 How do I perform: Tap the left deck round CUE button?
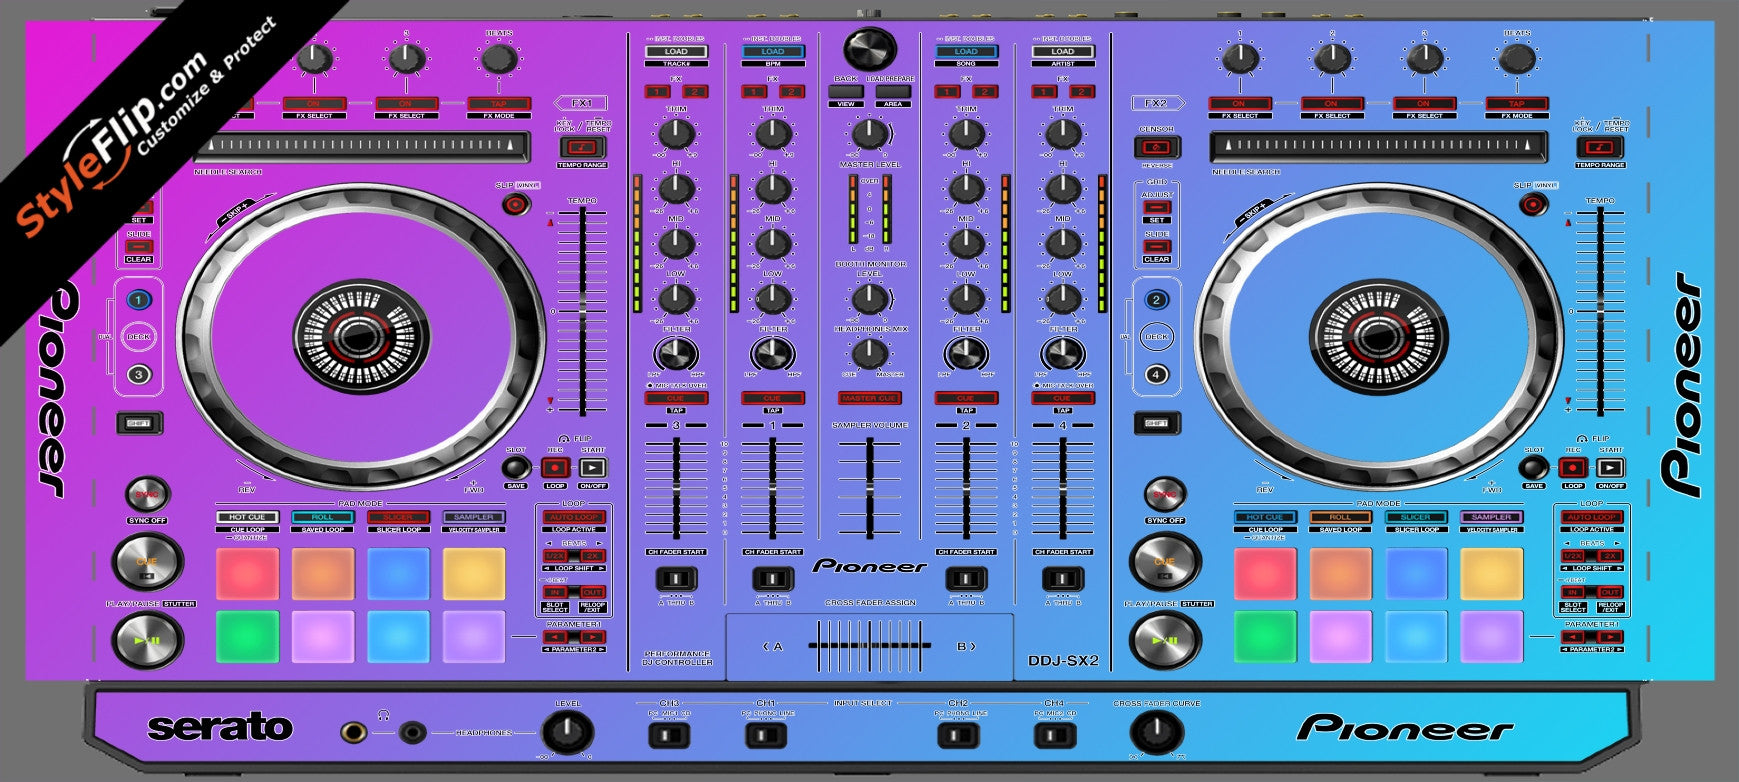click(147, 563)
